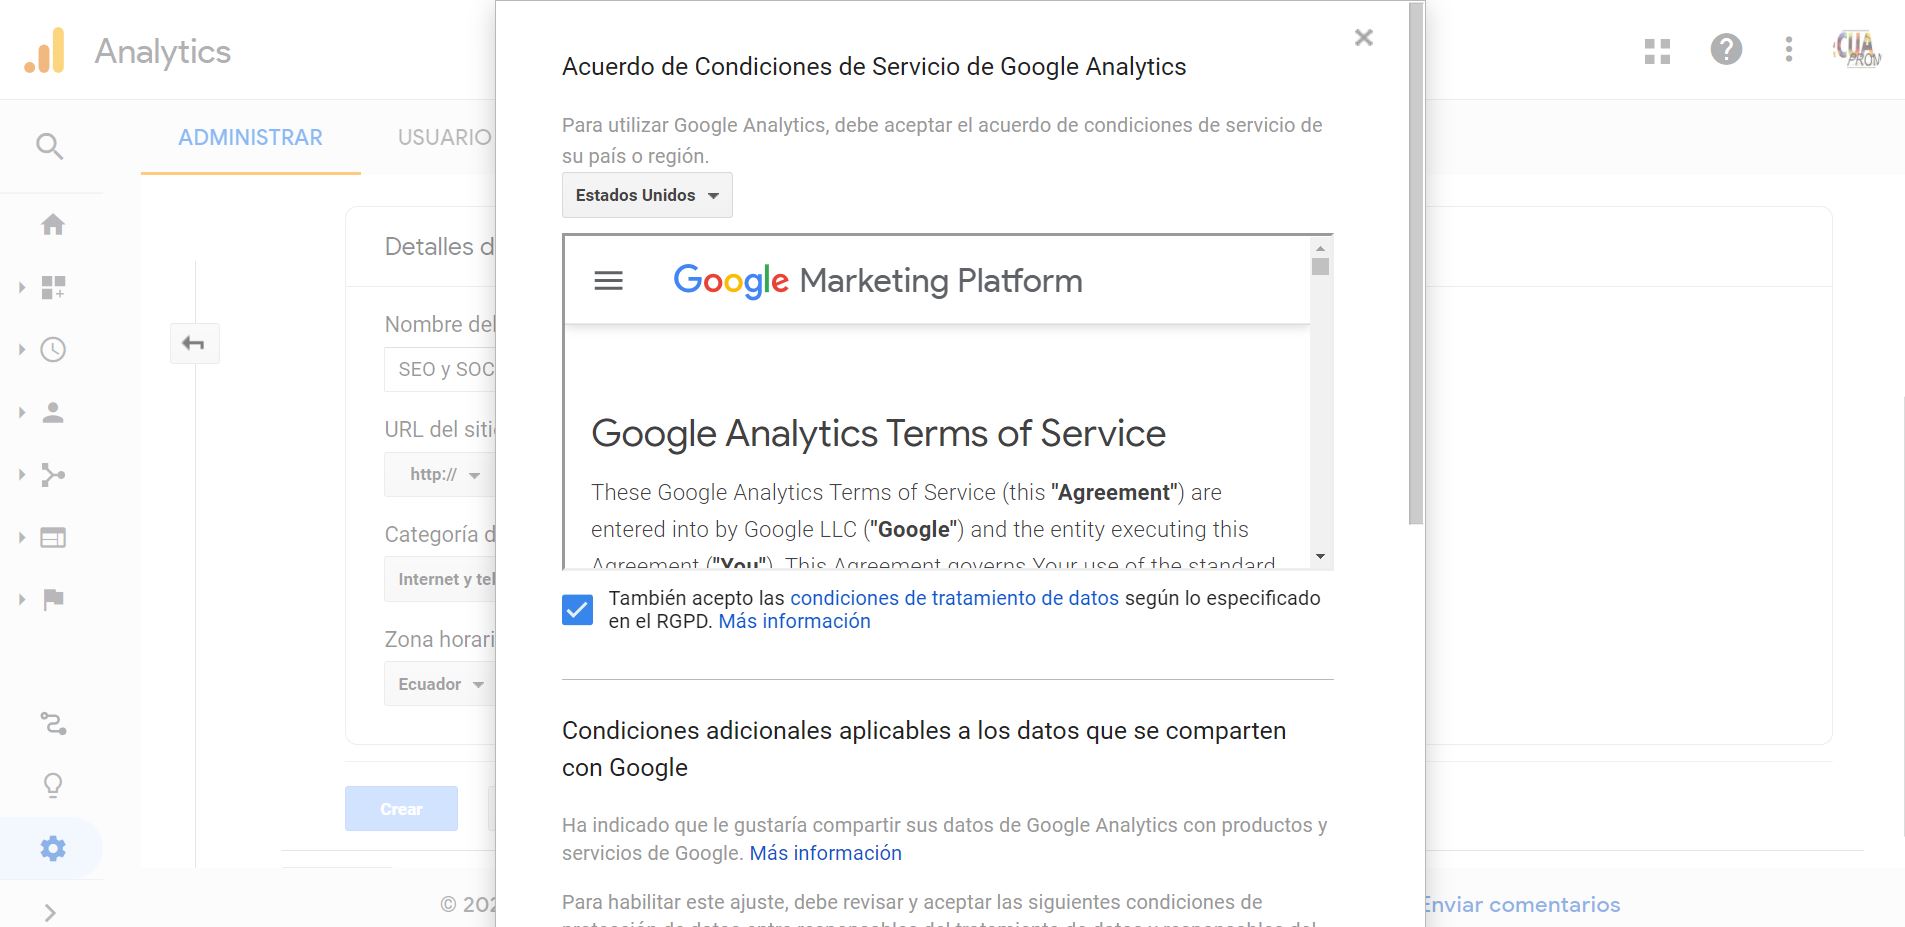1905x927 pixels.
Task: Switch to the ADMINISTRAR tab
Action: [x=250, y=138]
